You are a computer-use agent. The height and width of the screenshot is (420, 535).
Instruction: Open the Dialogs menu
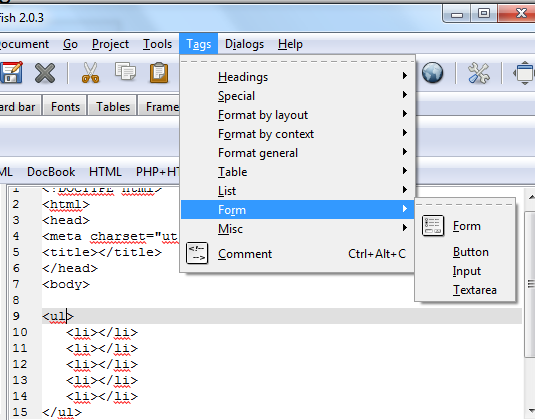coord(244,44)
